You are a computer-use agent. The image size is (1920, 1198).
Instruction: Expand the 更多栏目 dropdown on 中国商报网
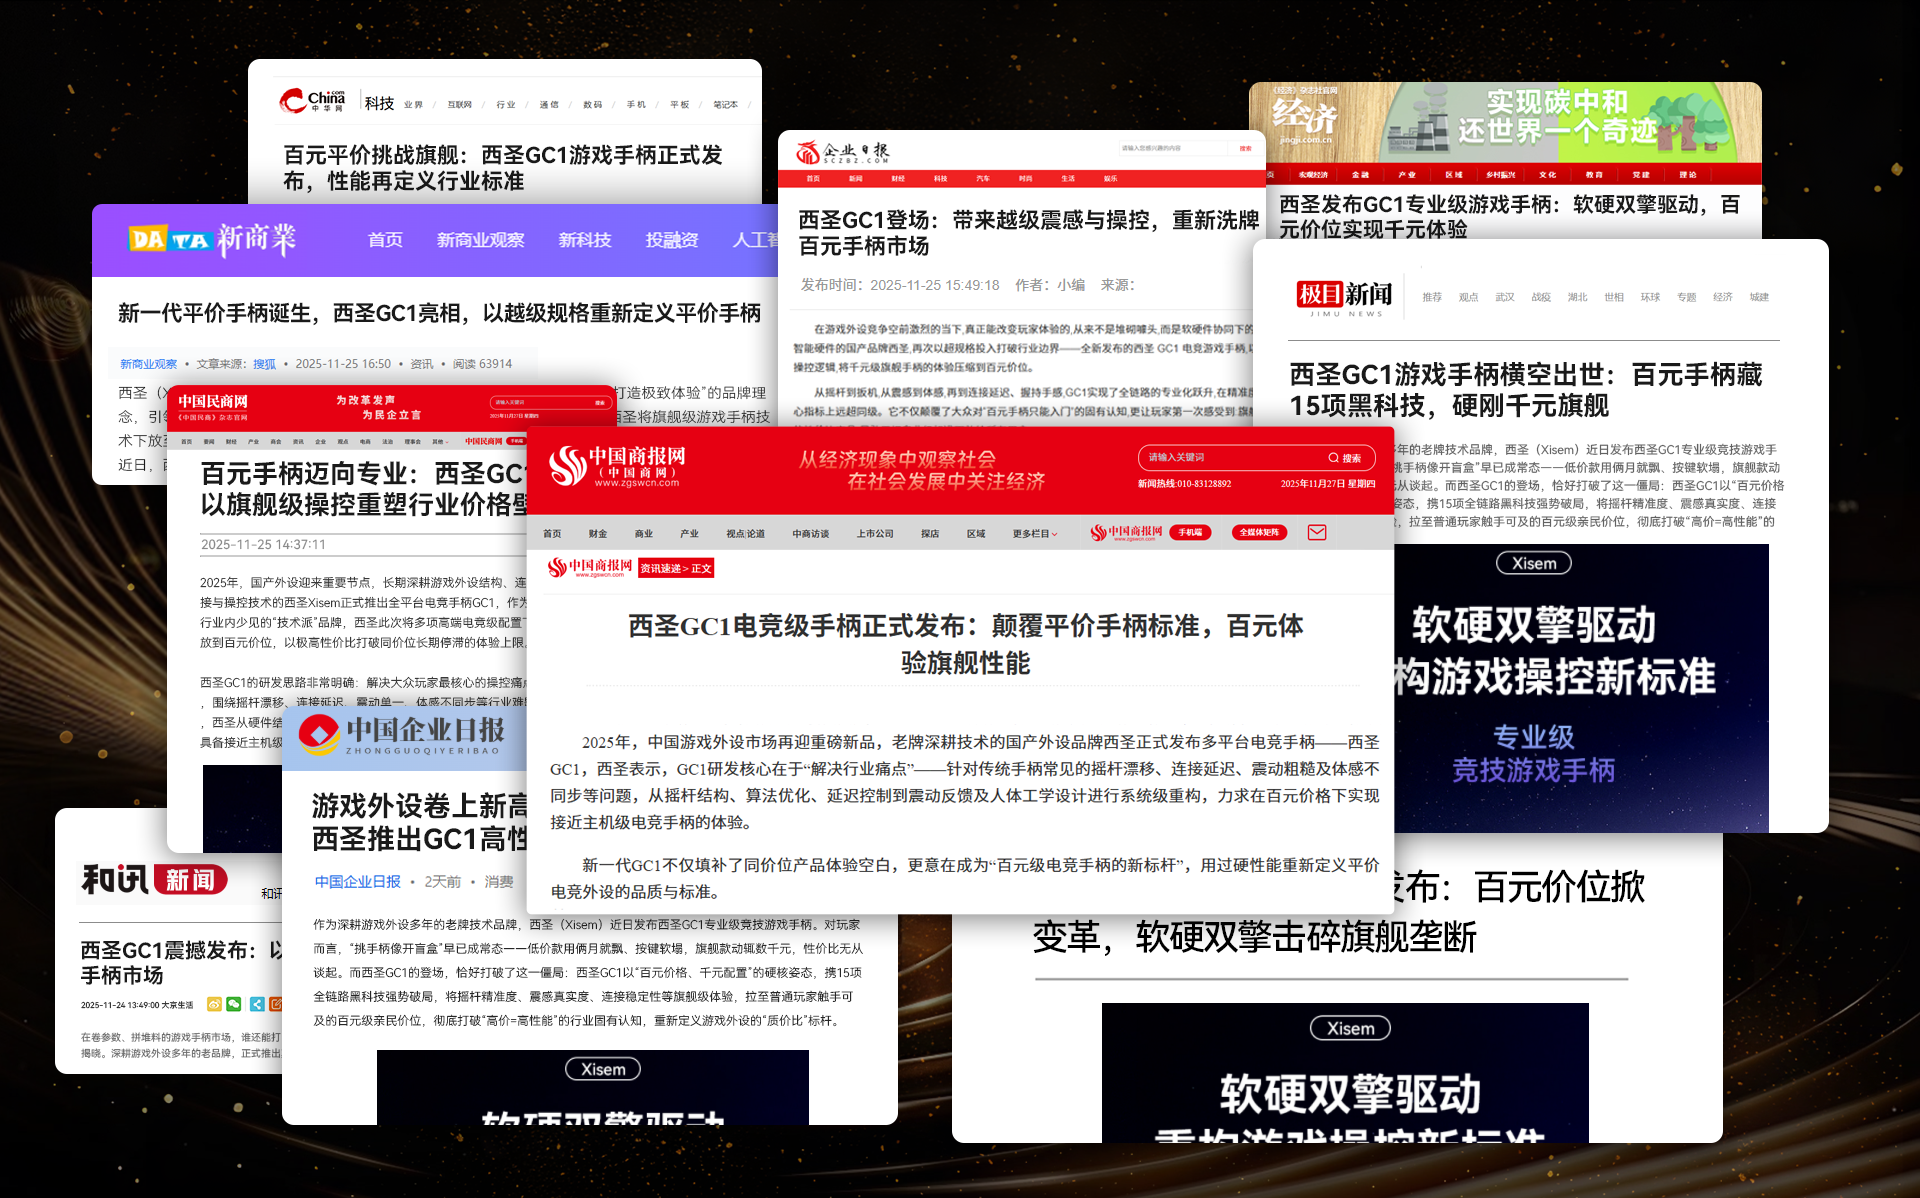click(x=1034, y=534)
